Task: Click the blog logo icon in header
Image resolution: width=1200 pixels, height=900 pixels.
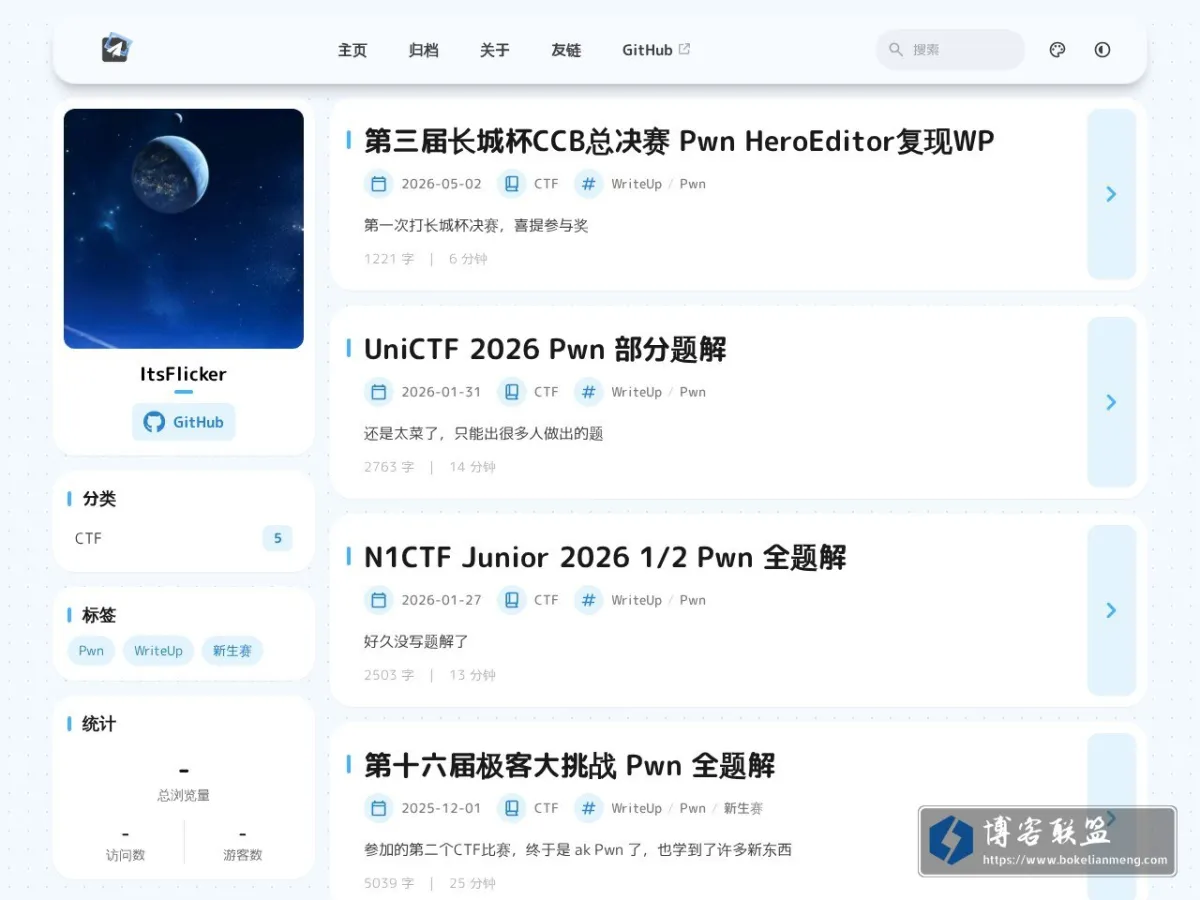Action: click(x=117, y=48)
